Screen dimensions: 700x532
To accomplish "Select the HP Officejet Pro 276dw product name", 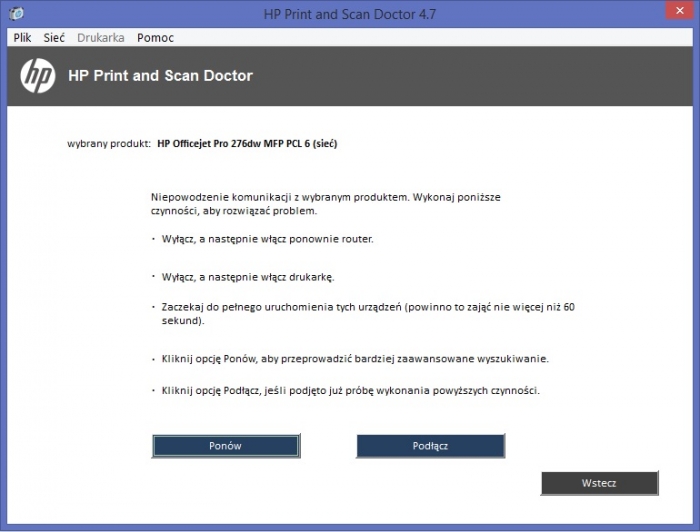I will pos(247,144).
